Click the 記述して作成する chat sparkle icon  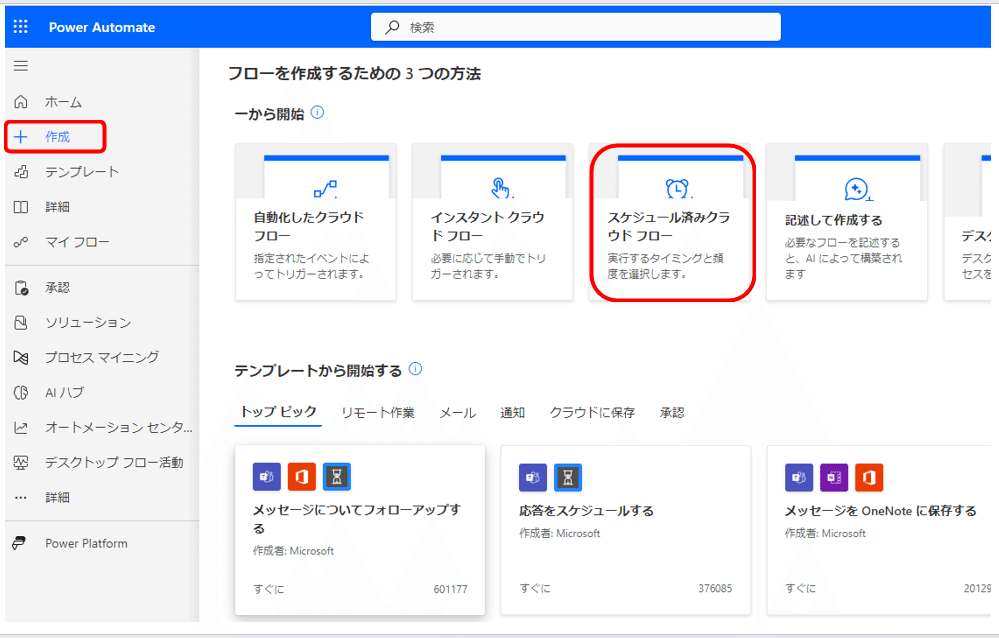click(858, 189)
